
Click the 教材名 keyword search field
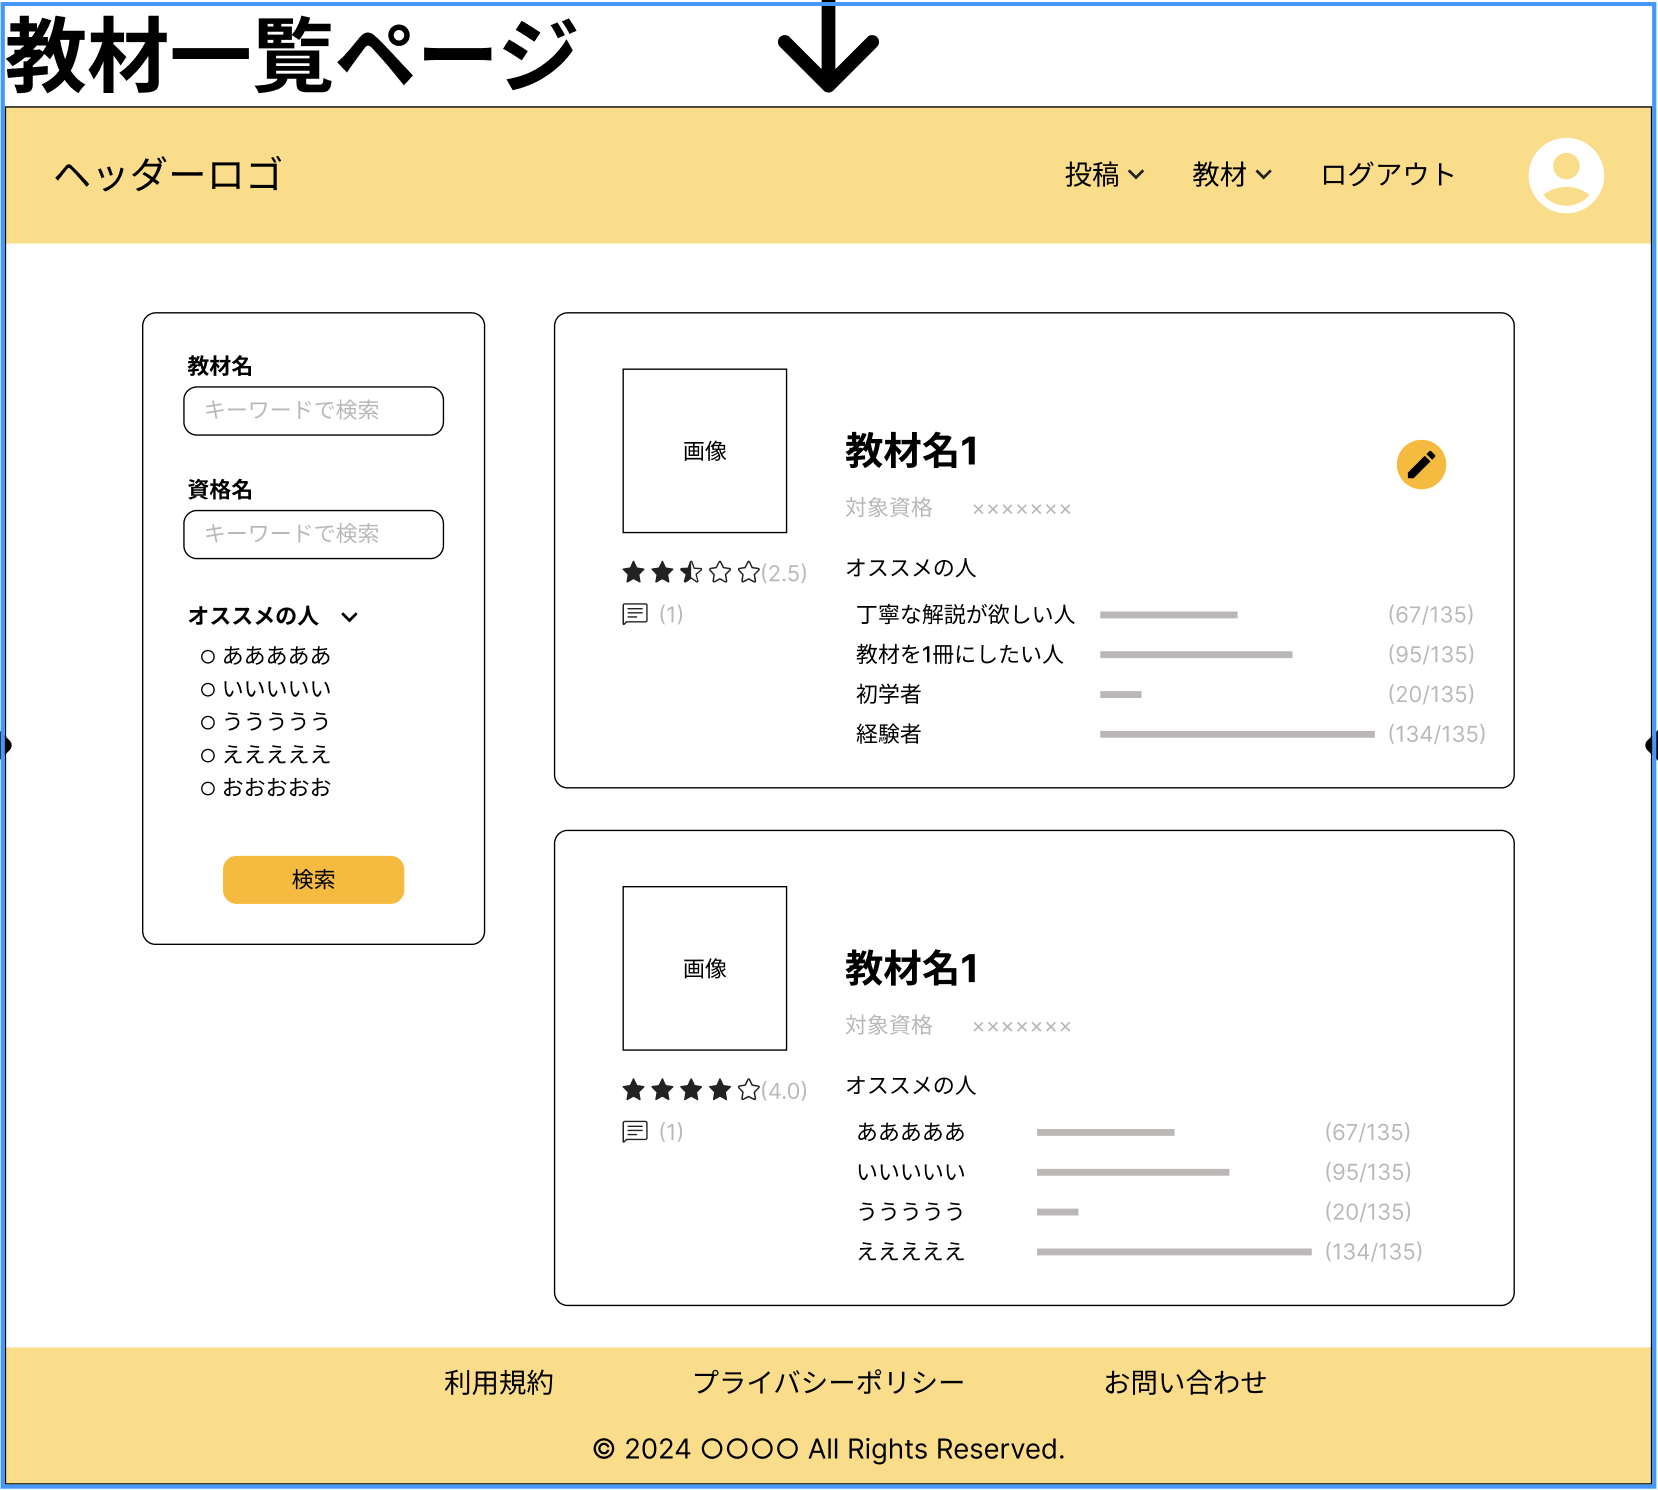[x=313, y=410]
